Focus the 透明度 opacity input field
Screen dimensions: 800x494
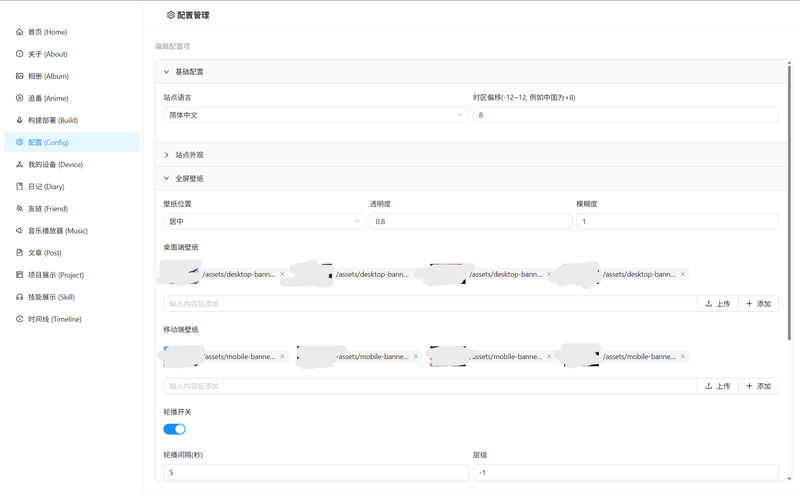click(x=471, y=221)
